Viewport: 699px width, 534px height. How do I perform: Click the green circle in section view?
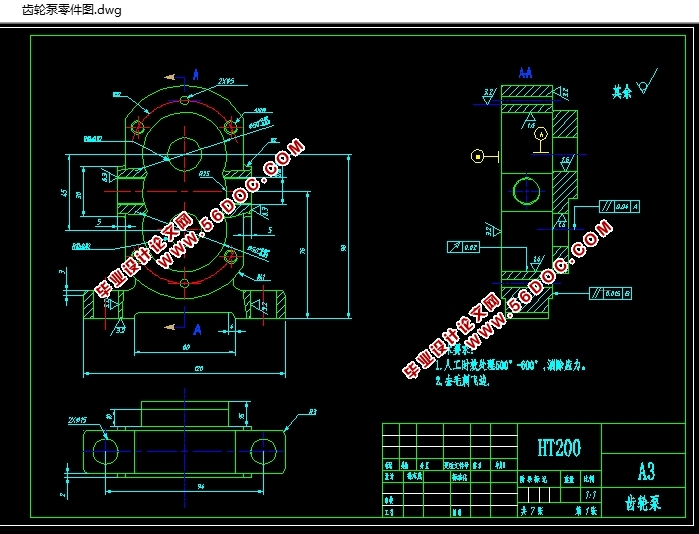point(526,189)
